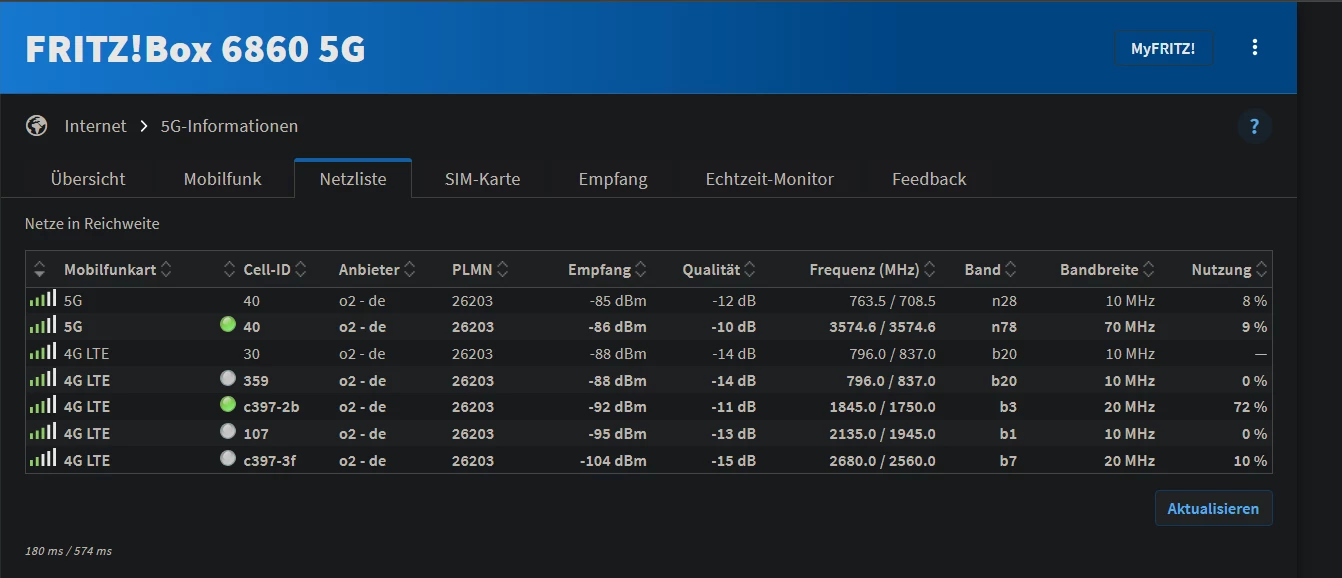Viewport: 1342px width, 578px height.
Task: Open the Echtzeit-Monitor tab
Action: [769, 179]
